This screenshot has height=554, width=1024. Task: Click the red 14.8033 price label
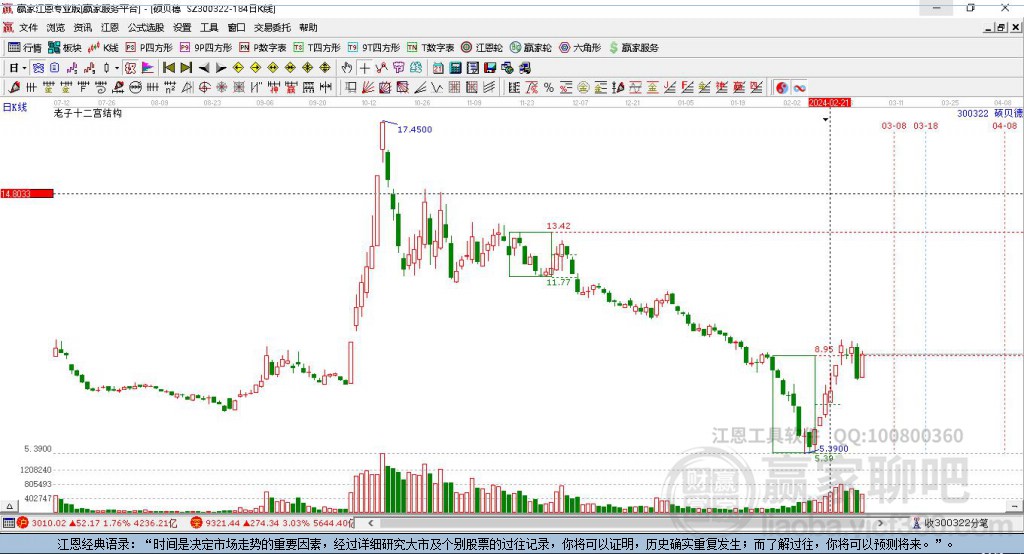coord(27,193)
